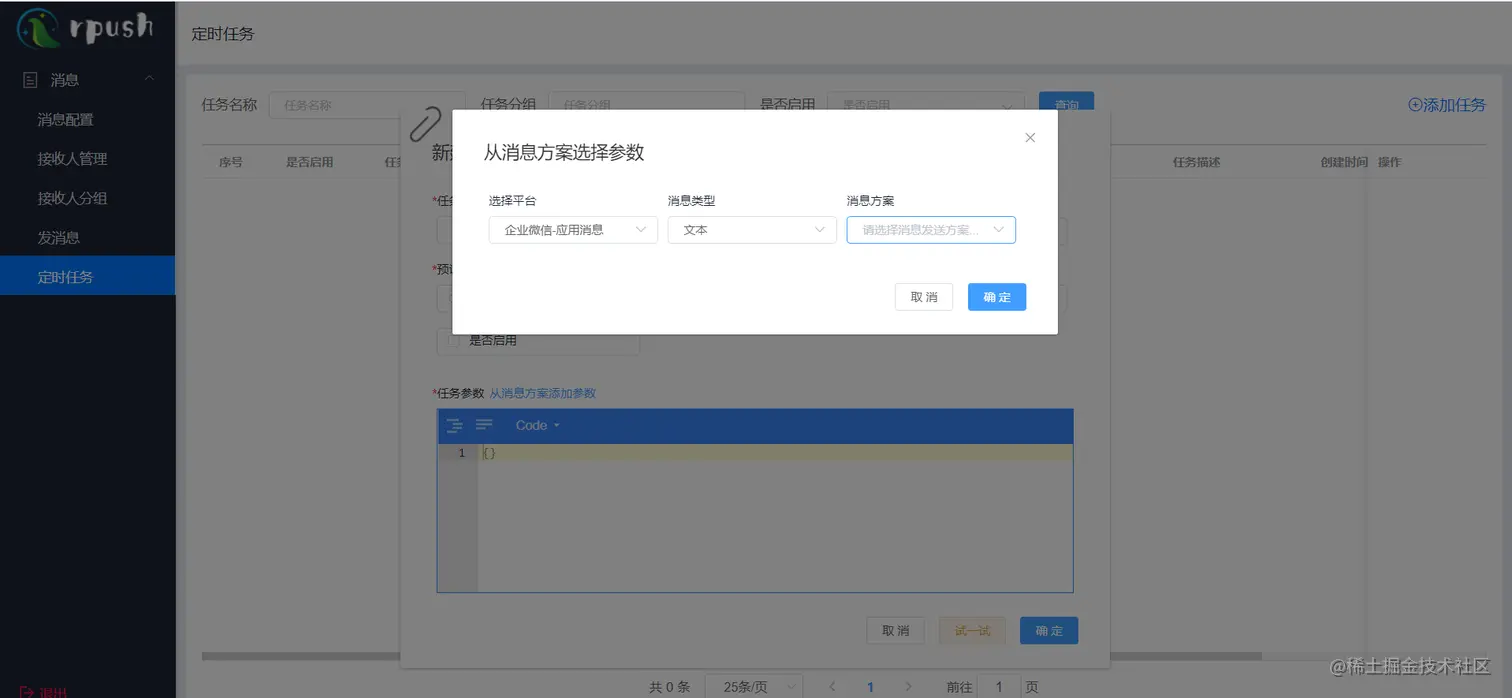Image resolution: width=1512 pixels, height=698 pixels.
Task: Click the 确定 button in the dialog
Action: (x=996, y=296)
